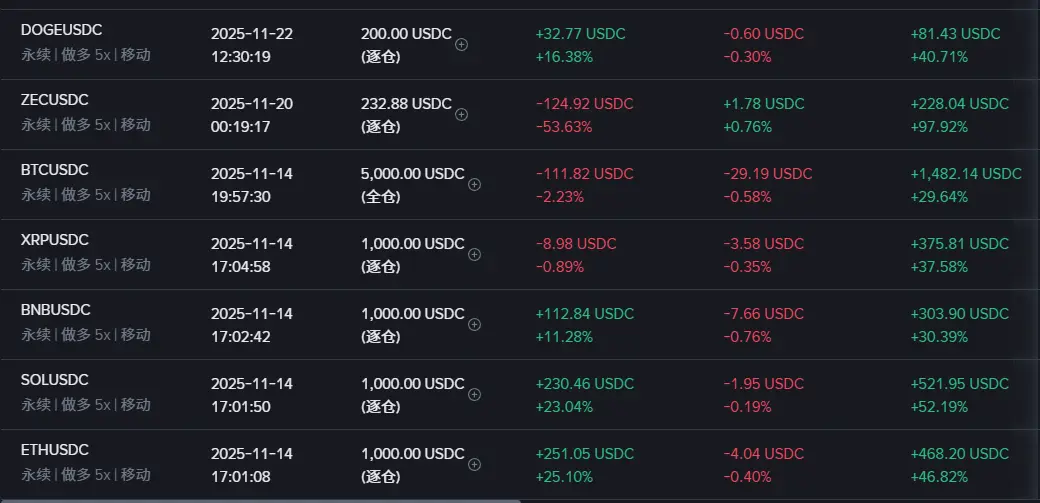
Task: Click the ZECUSDC loss value -124.92 USDC
Action: (x=584, y=103)
